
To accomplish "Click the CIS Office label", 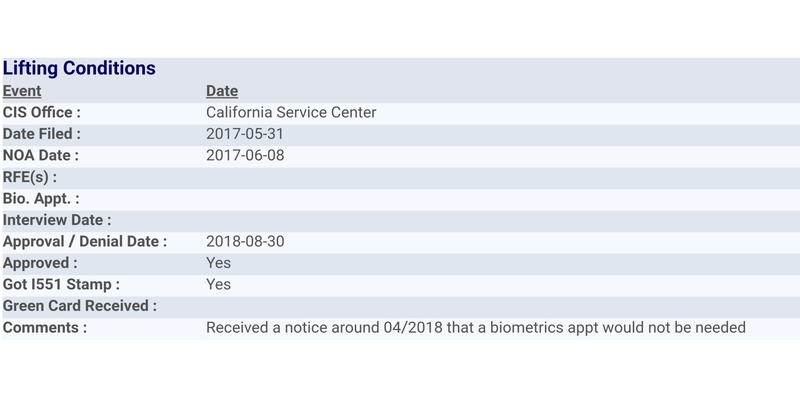I will [x=42, y=112].
